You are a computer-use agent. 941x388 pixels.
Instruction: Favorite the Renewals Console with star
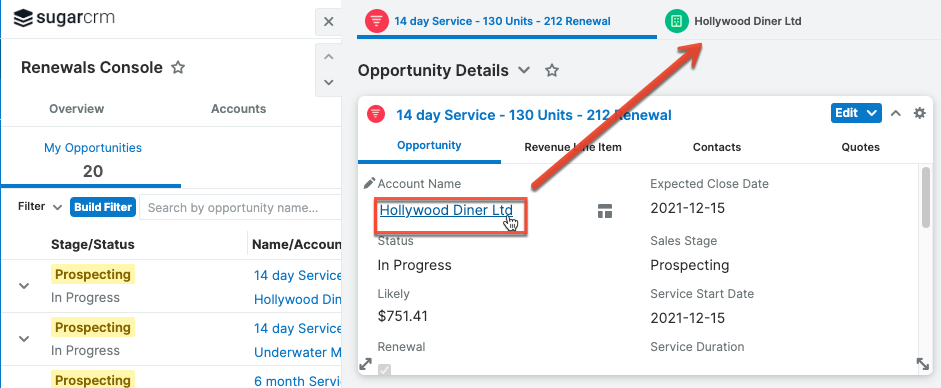pos(178,67)
